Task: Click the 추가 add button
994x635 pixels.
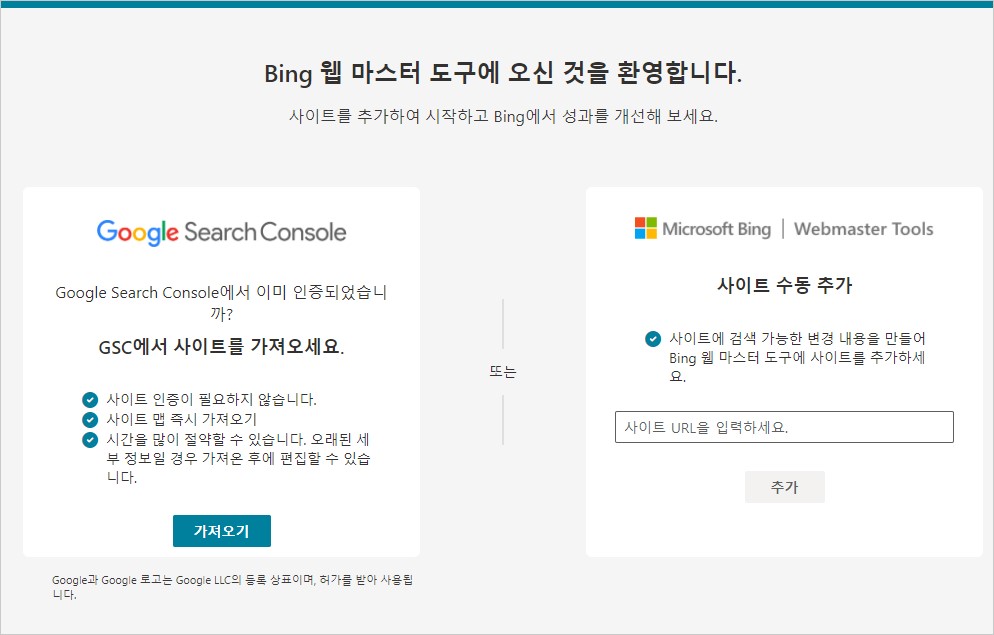Action: click(x=785, y=487)
